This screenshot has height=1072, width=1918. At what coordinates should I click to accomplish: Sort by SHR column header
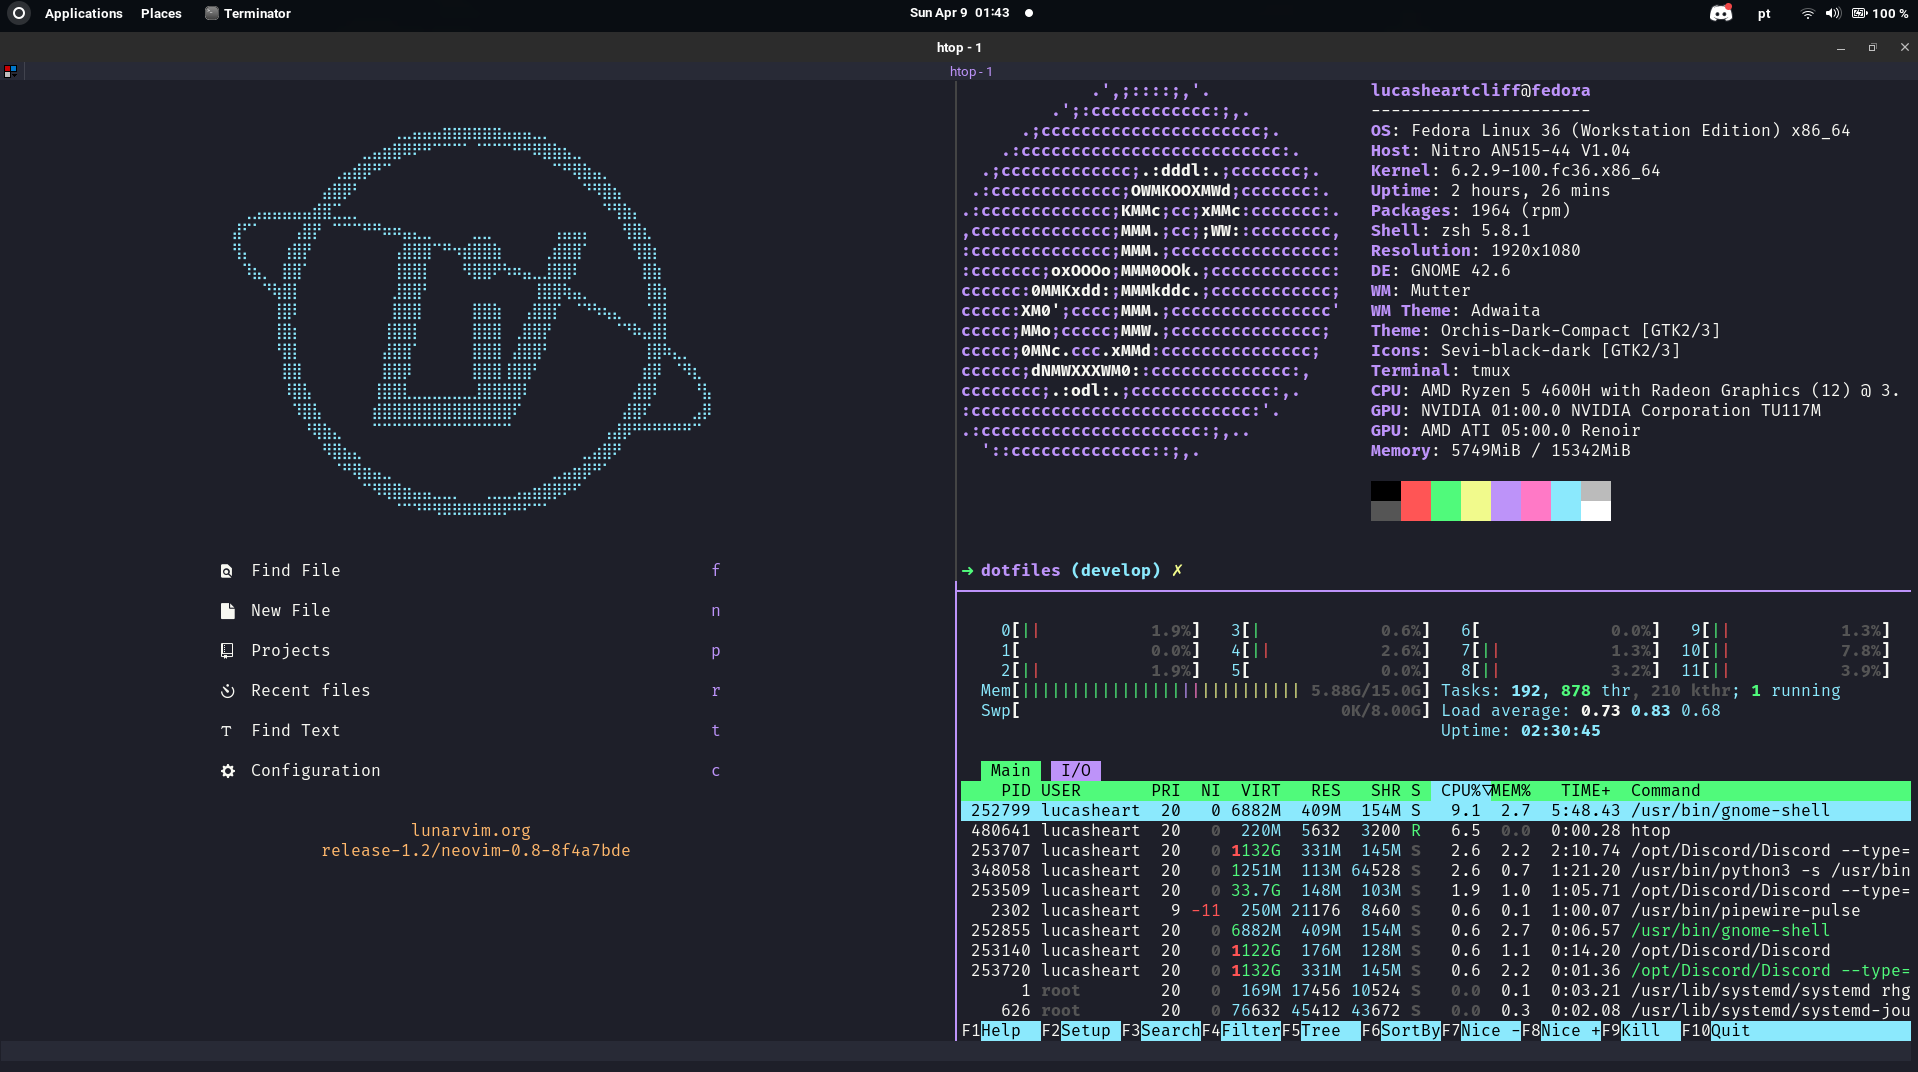pos(1386,790)
